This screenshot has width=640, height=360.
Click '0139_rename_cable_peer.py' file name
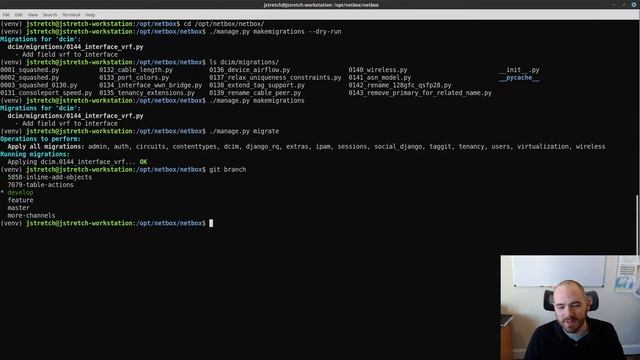[x=255, y=93]
